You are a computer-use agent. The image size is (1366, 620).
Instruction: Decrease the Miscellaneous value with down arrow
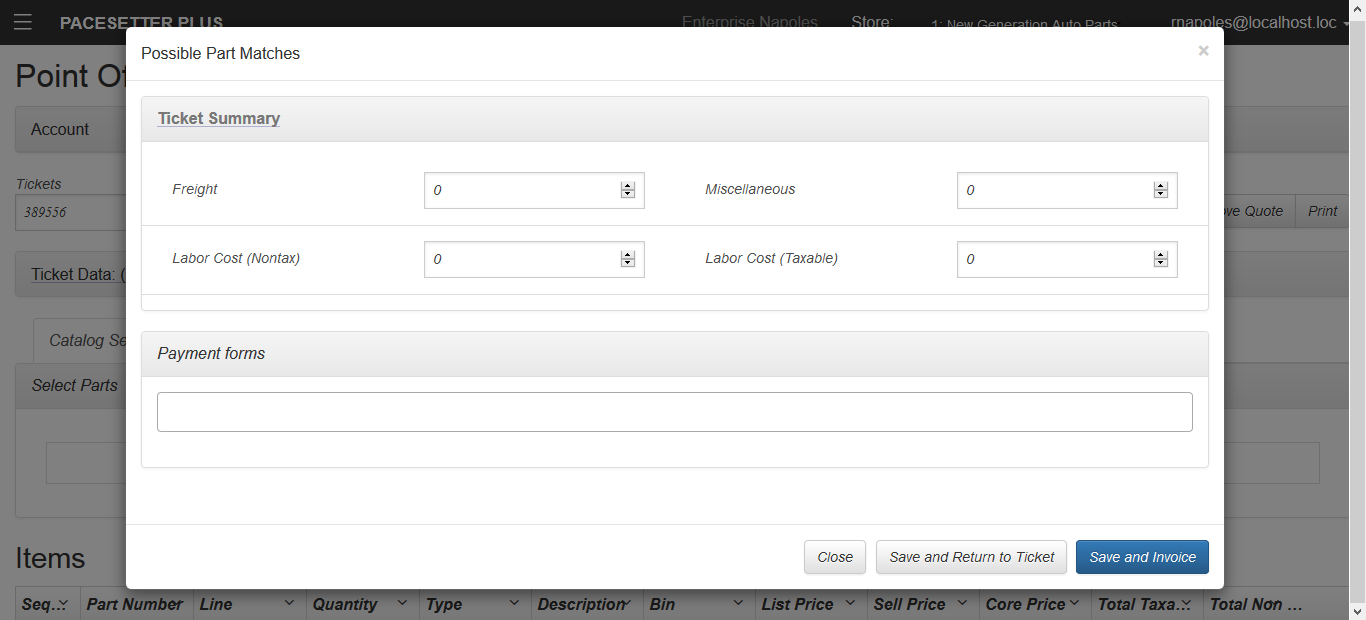pyautogui.click(x=1161, y=194)
